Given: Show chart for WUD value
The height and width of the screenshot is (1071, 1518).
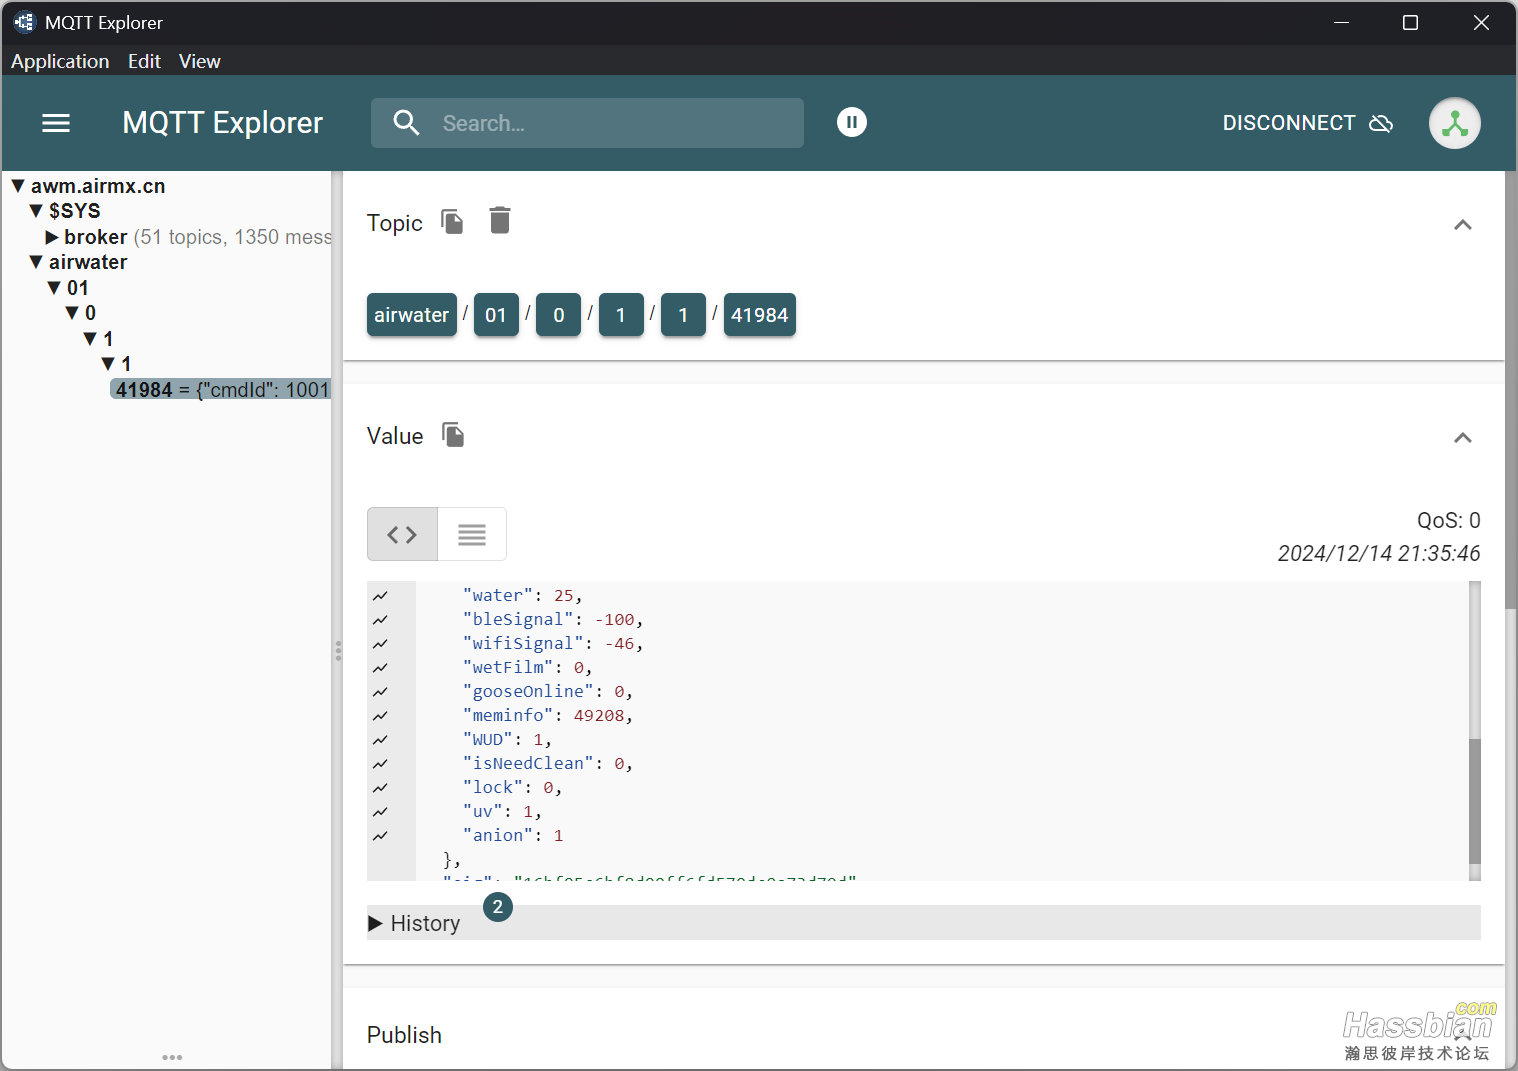Looking at the screenshot, I should (380, 740).
